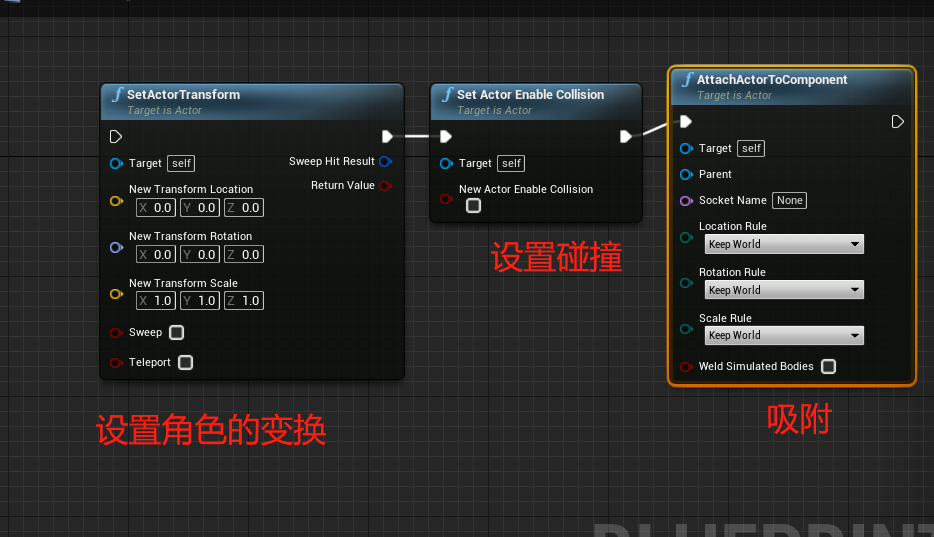Click Sweep boolean input pin
The image size is (934, 537).
pyautogui.click(x=116, y=333)
